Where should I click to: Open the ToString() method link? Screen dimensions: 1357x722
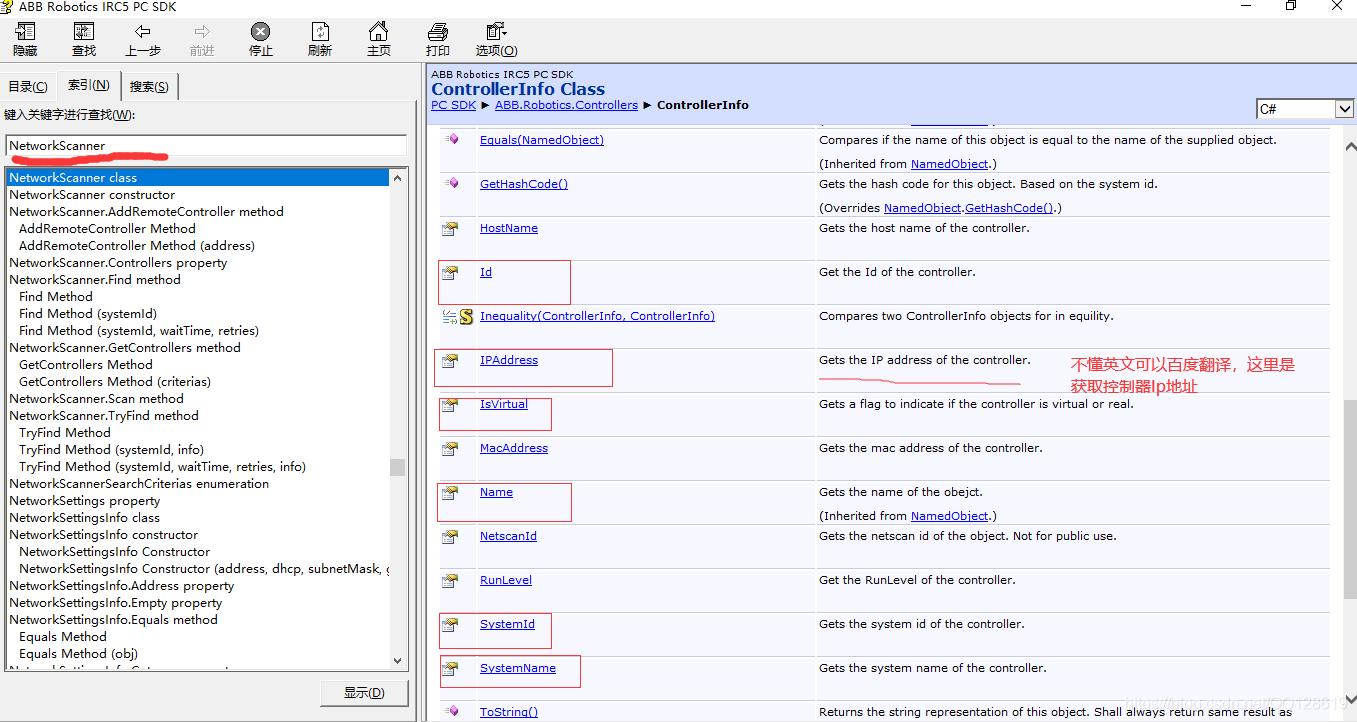509,712
